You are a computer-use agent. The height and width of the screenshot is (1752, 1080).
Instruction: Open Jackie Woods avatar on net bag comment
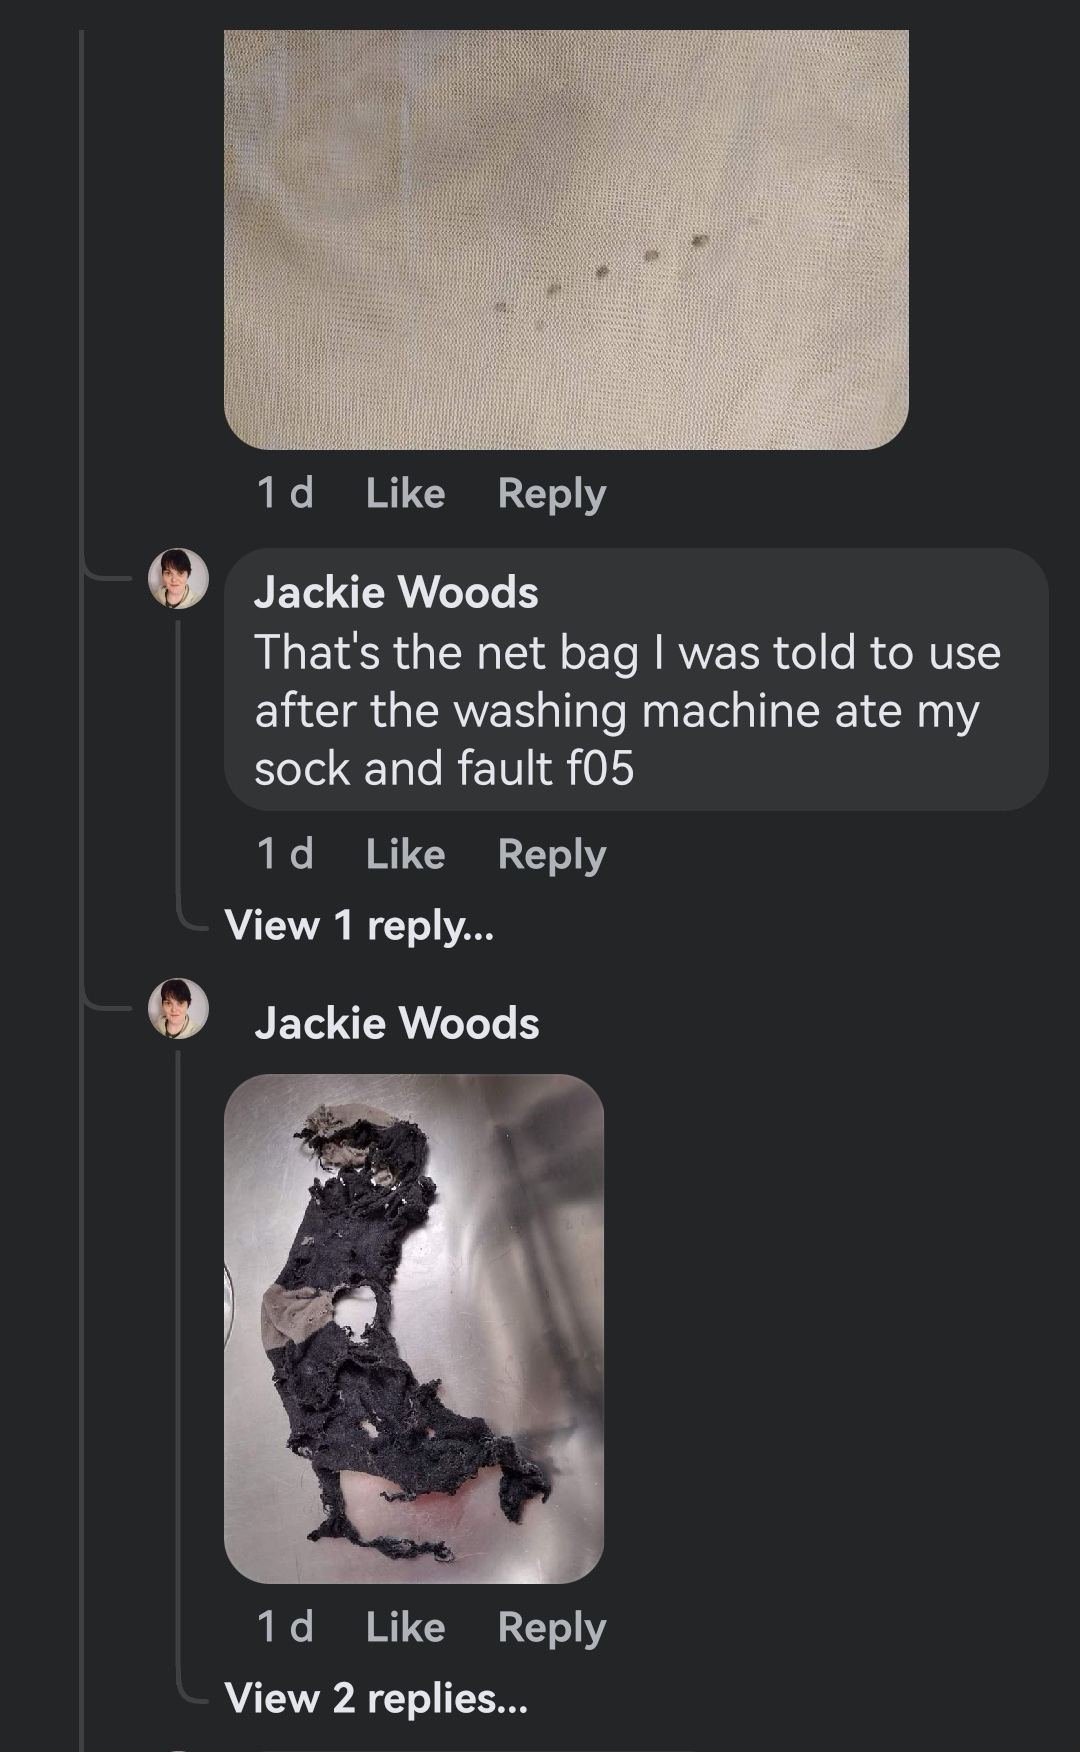coord(178,578)
